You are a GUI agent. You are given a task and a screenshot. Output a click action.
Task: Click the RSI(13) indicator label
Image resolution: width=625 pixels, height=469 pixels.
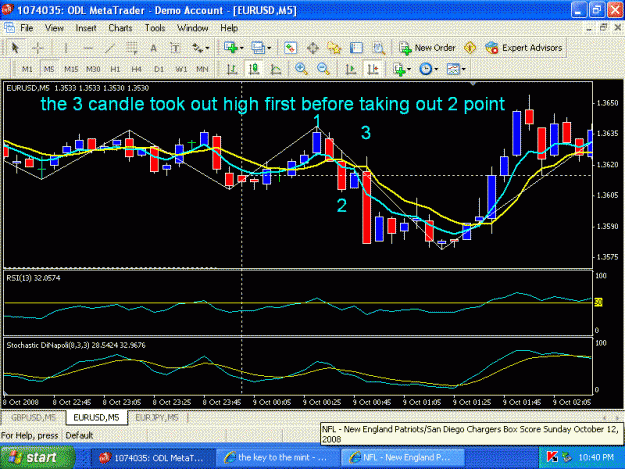coord(33,278)
